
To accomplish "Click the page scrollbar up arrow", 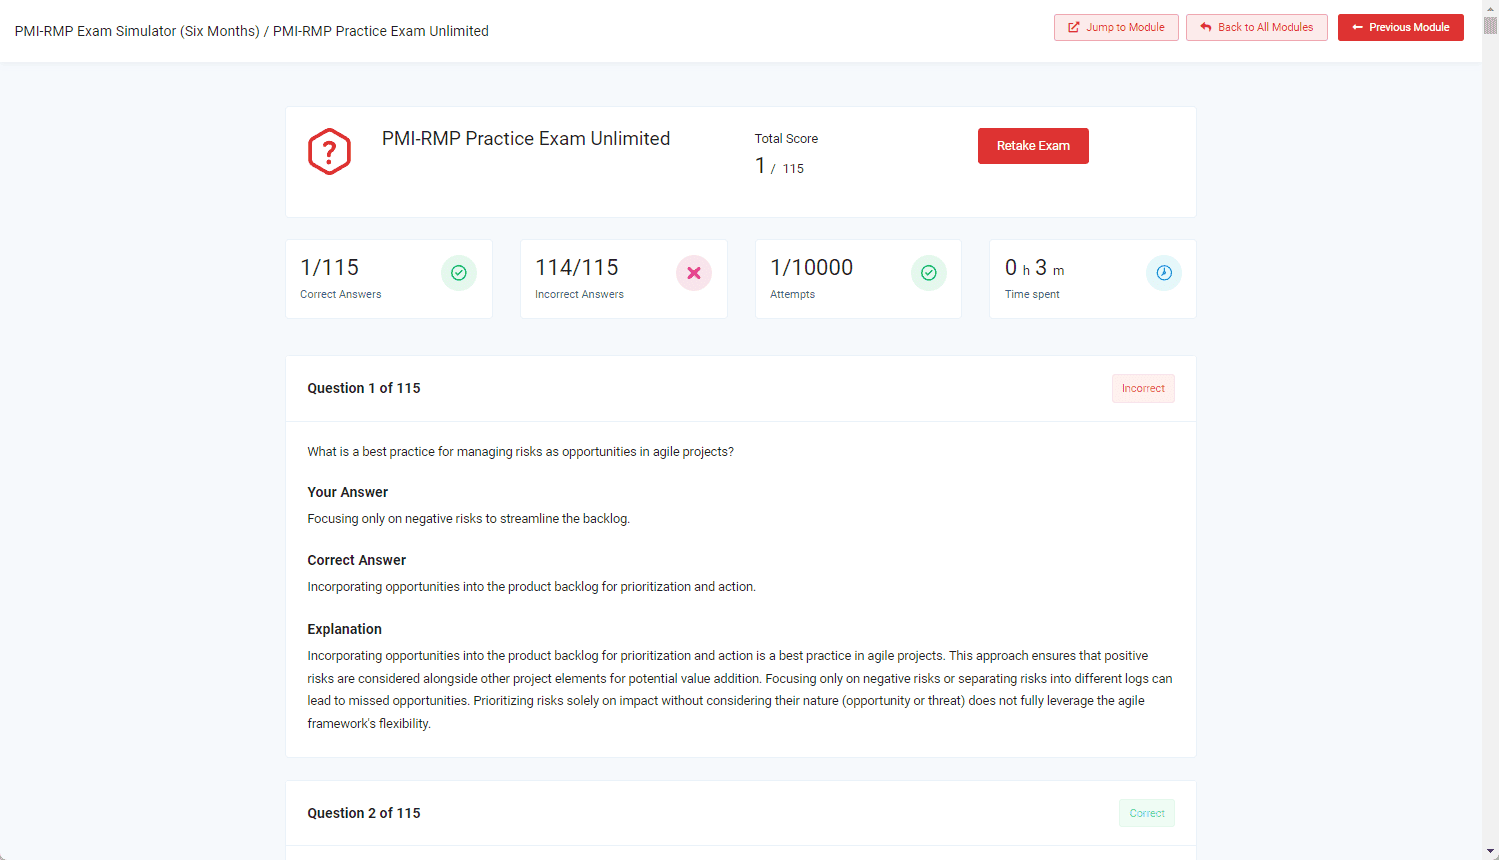I will [1490, 7].
